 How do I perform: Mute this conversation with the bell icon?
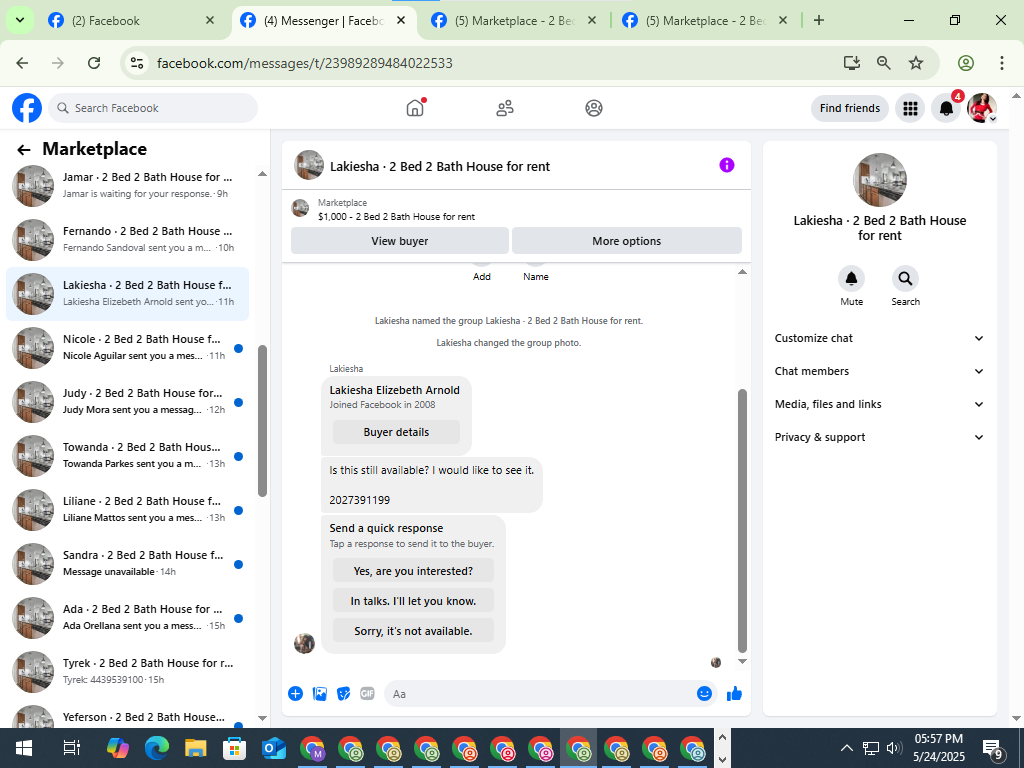[852, 279]
